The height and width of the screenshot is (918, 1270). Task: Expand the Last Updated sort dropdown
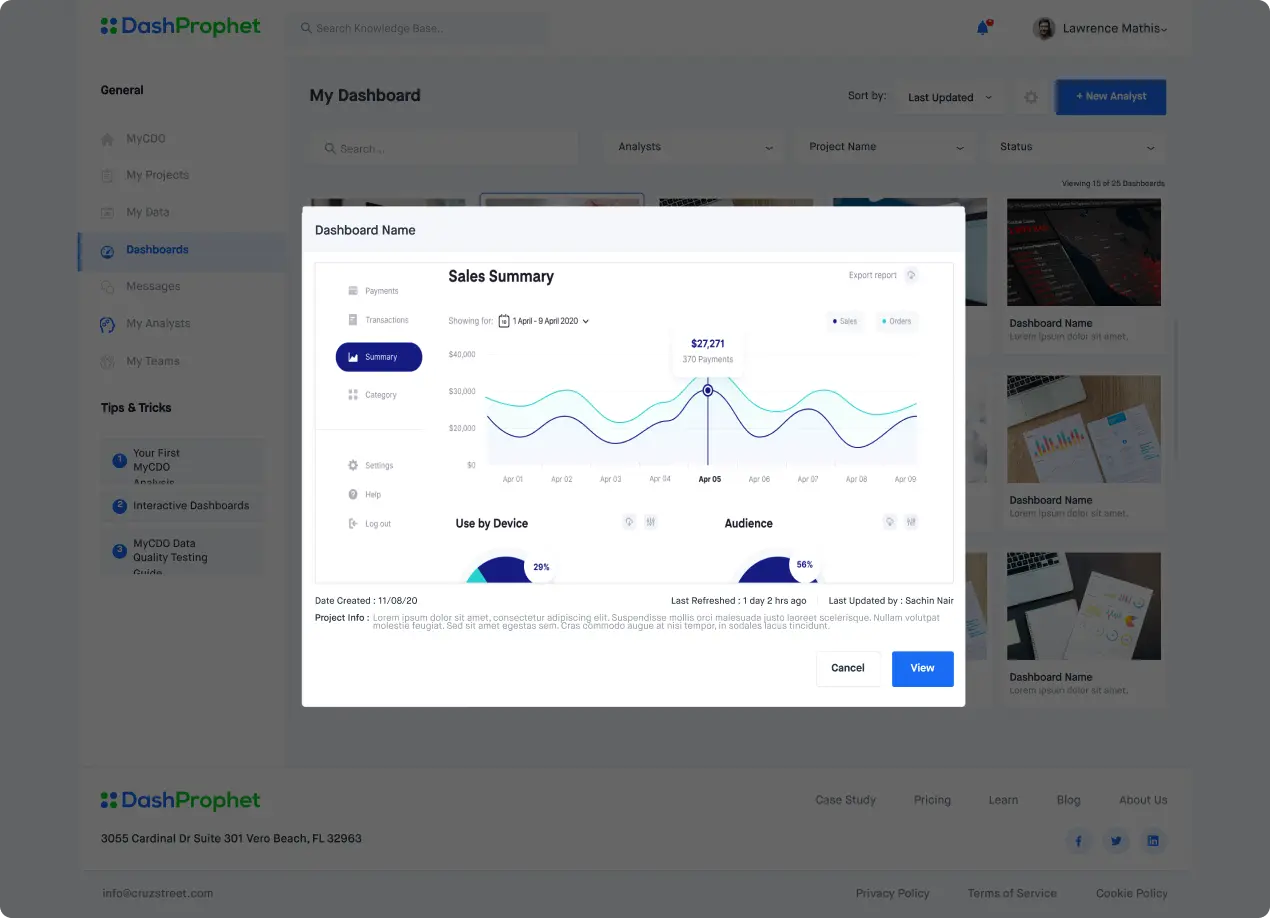[x=949, y=97]
